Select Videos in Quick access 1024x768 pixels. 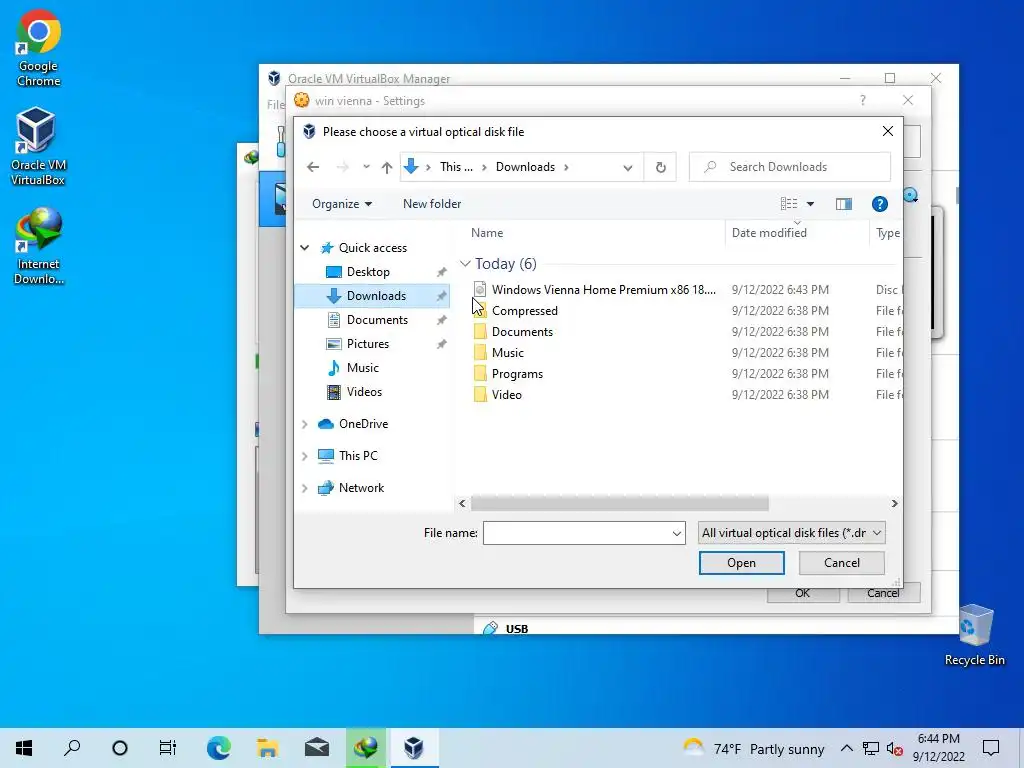(x=364, y=392)
